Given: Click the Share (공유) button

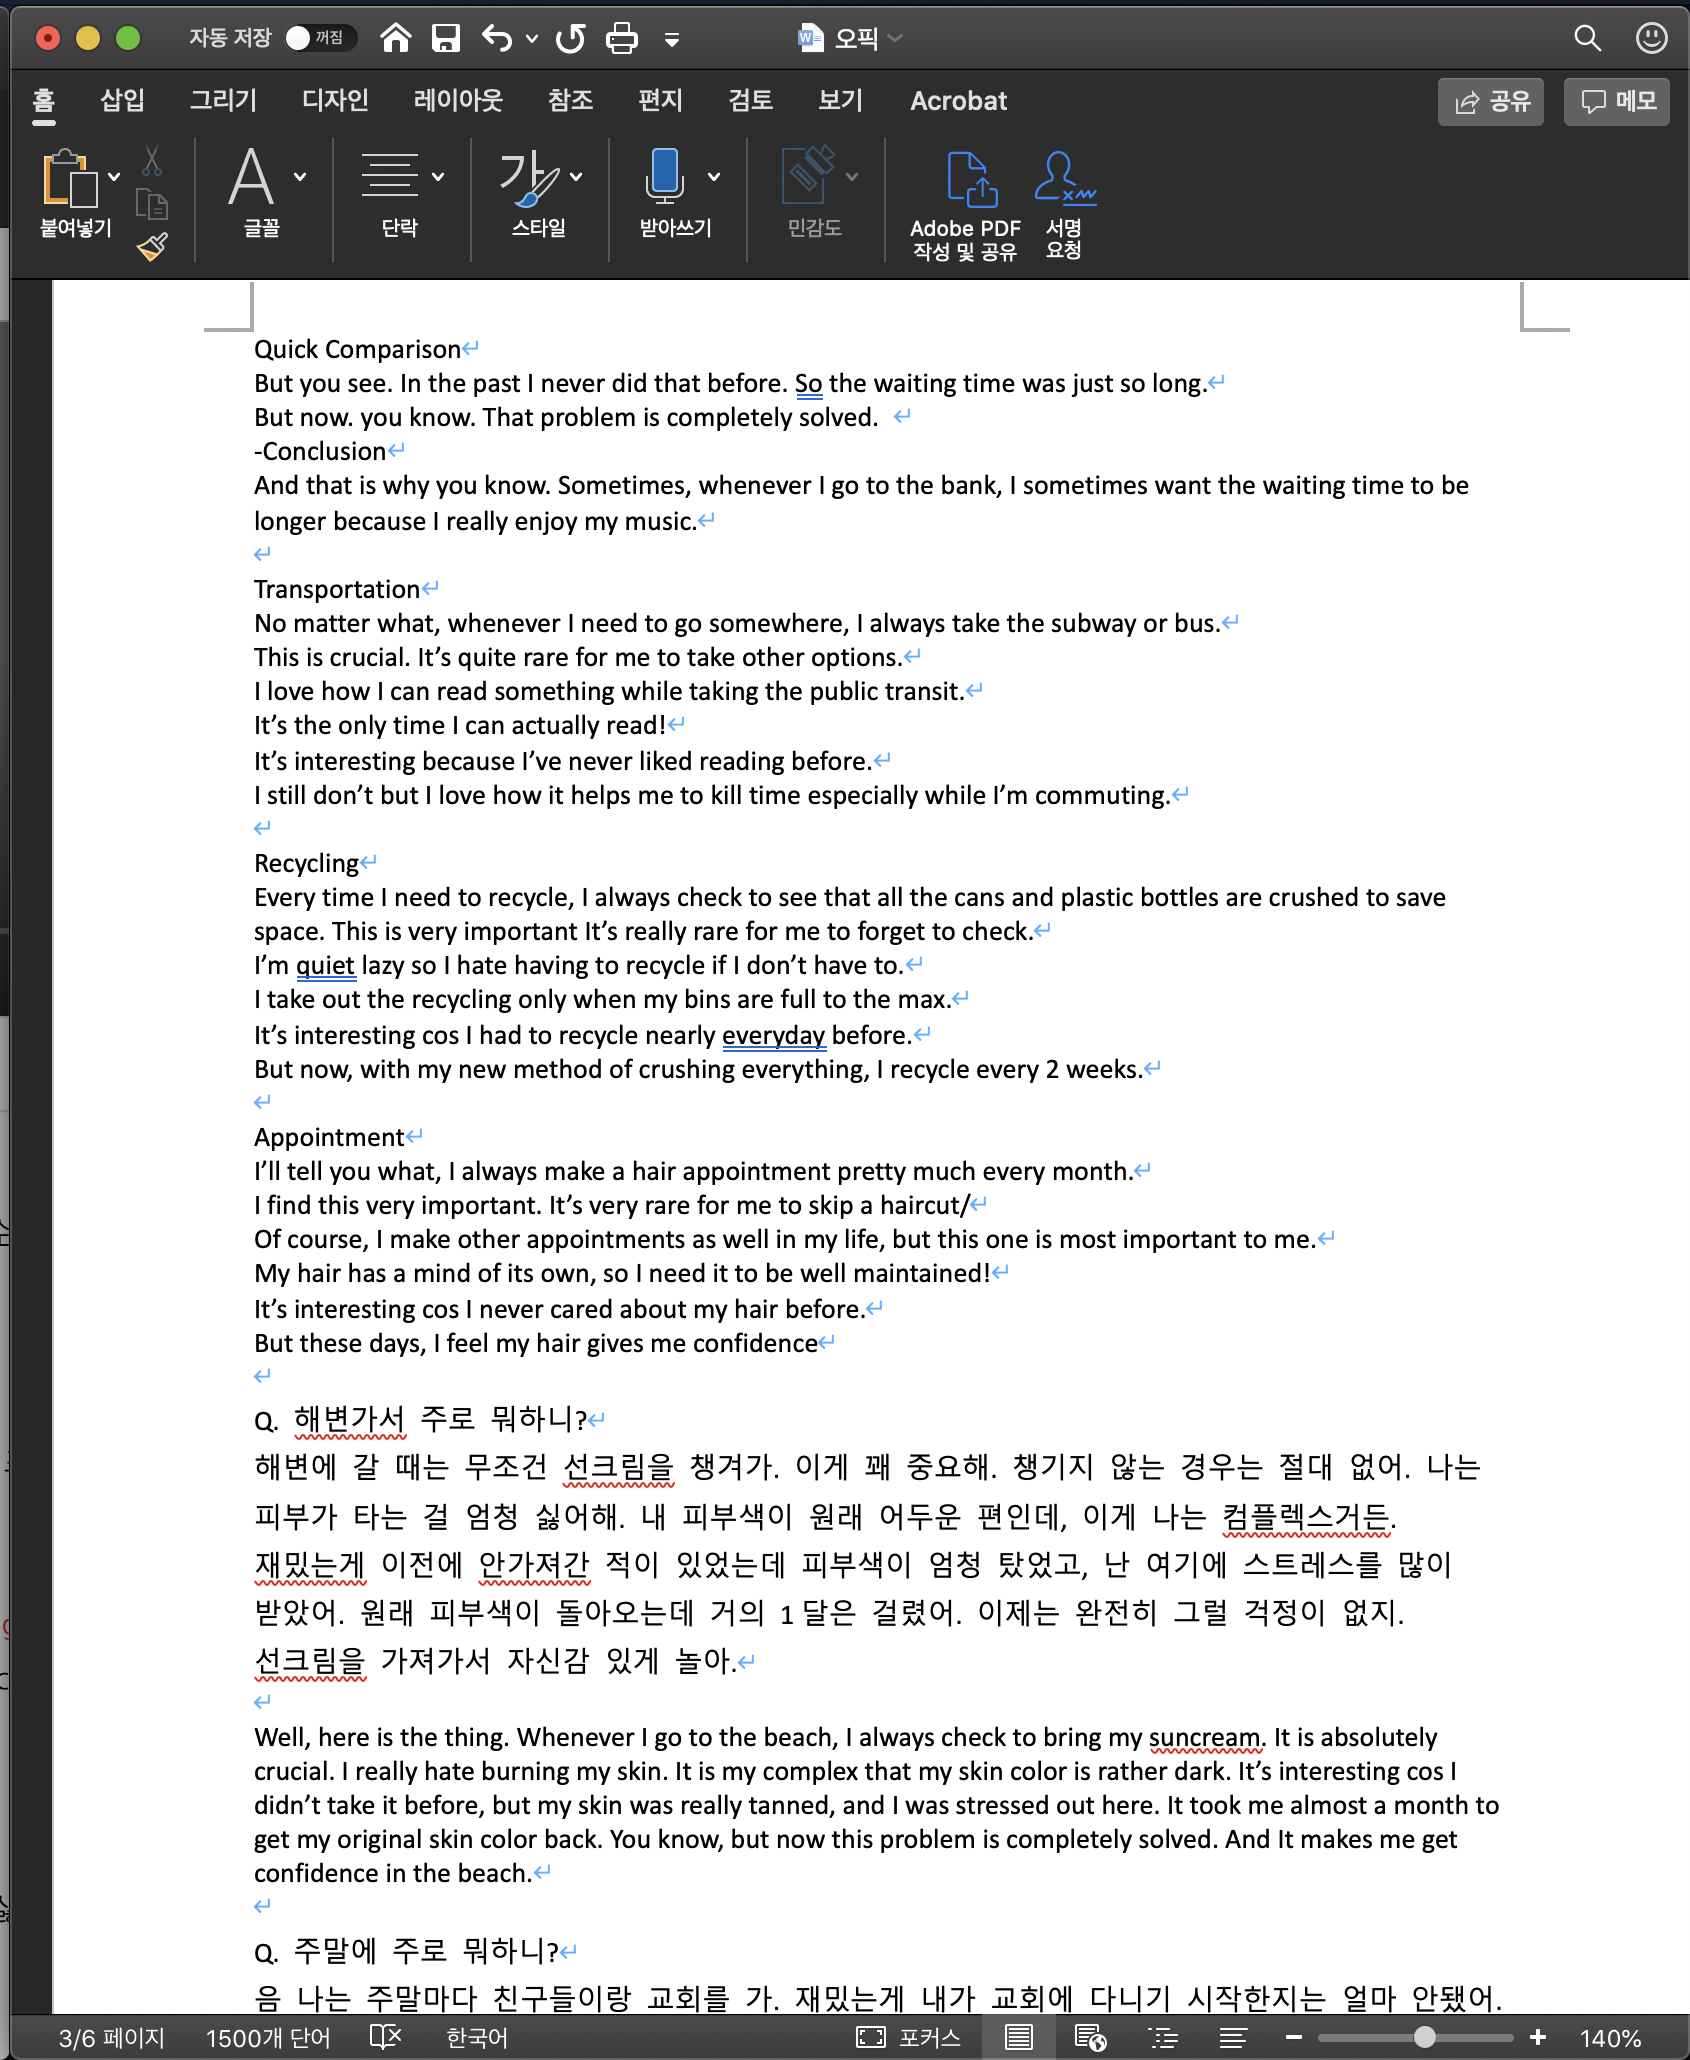Looking at the screenshot, I should point(1491,101).
